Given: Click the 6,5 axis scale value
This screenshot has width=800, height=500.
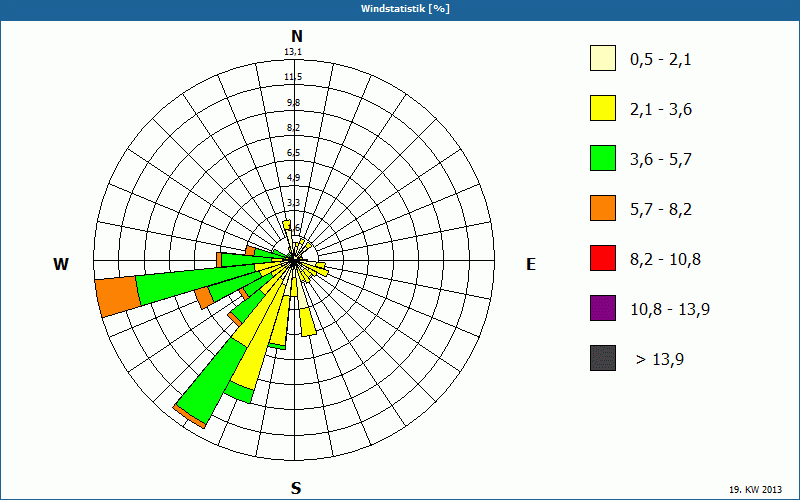Looking at the screenshot, I should (293, 153).
